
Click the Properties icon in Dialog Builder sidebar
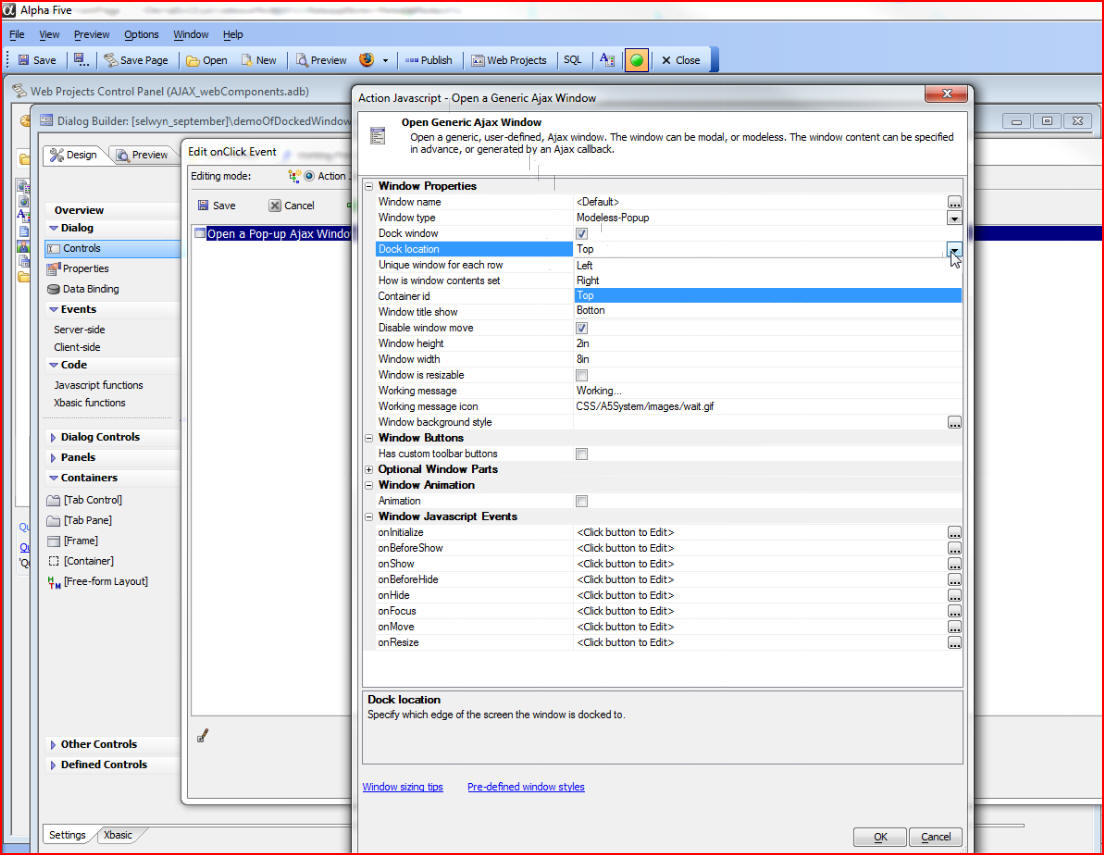pos(53,269)
